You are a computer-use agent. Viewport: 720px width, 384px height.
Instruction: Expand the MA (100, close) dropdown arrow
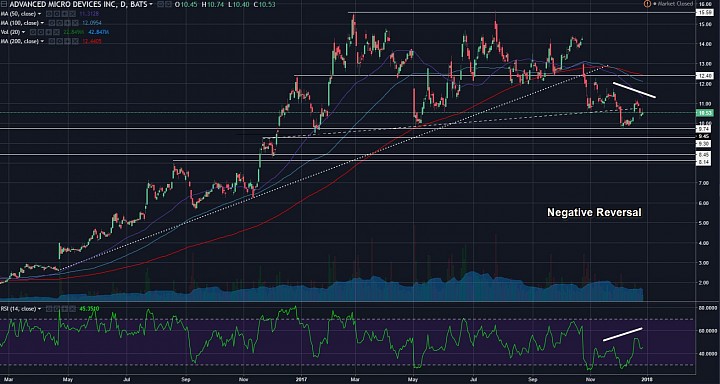pos(42,23)
